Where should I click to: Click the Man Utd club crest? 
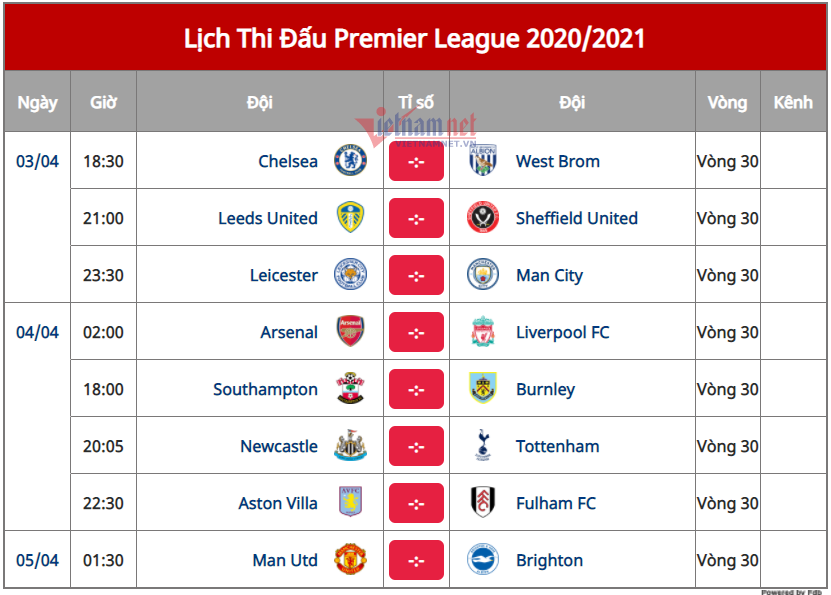[x=350, y=560]
